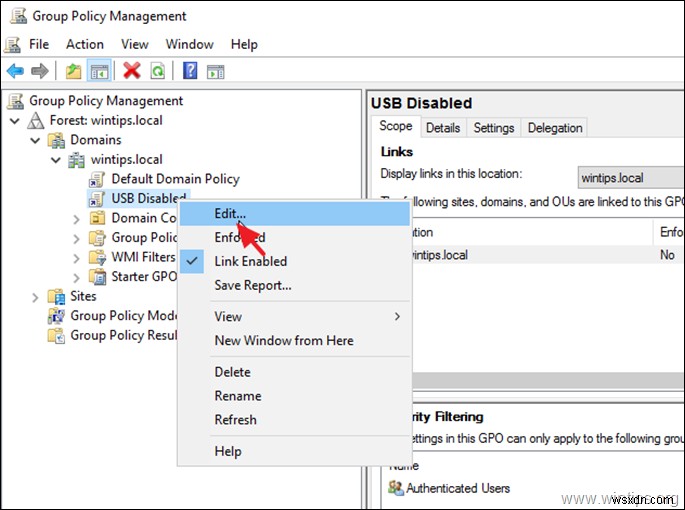Image resolution: width=685 pixels, height=510 pixels.
Task: Expand the Domain Controllers node
Action: point(76,219)
